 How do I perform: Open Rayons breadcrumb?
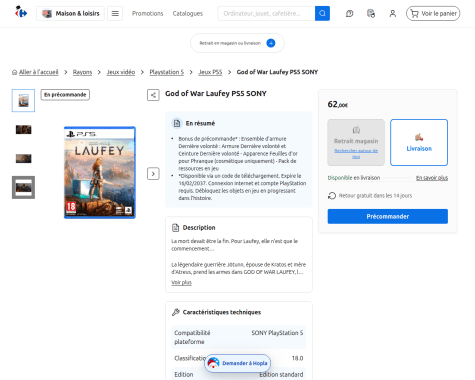point(82,72)
